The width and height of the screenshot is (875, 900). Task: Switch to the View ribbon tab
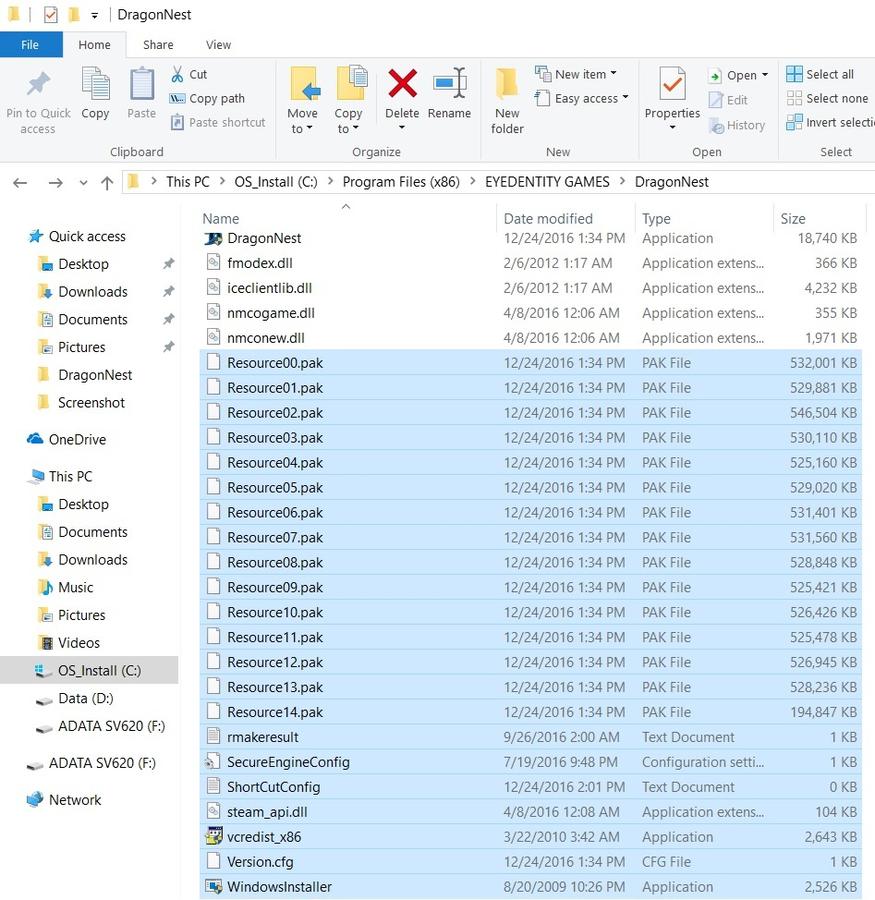tap(218, 45)
